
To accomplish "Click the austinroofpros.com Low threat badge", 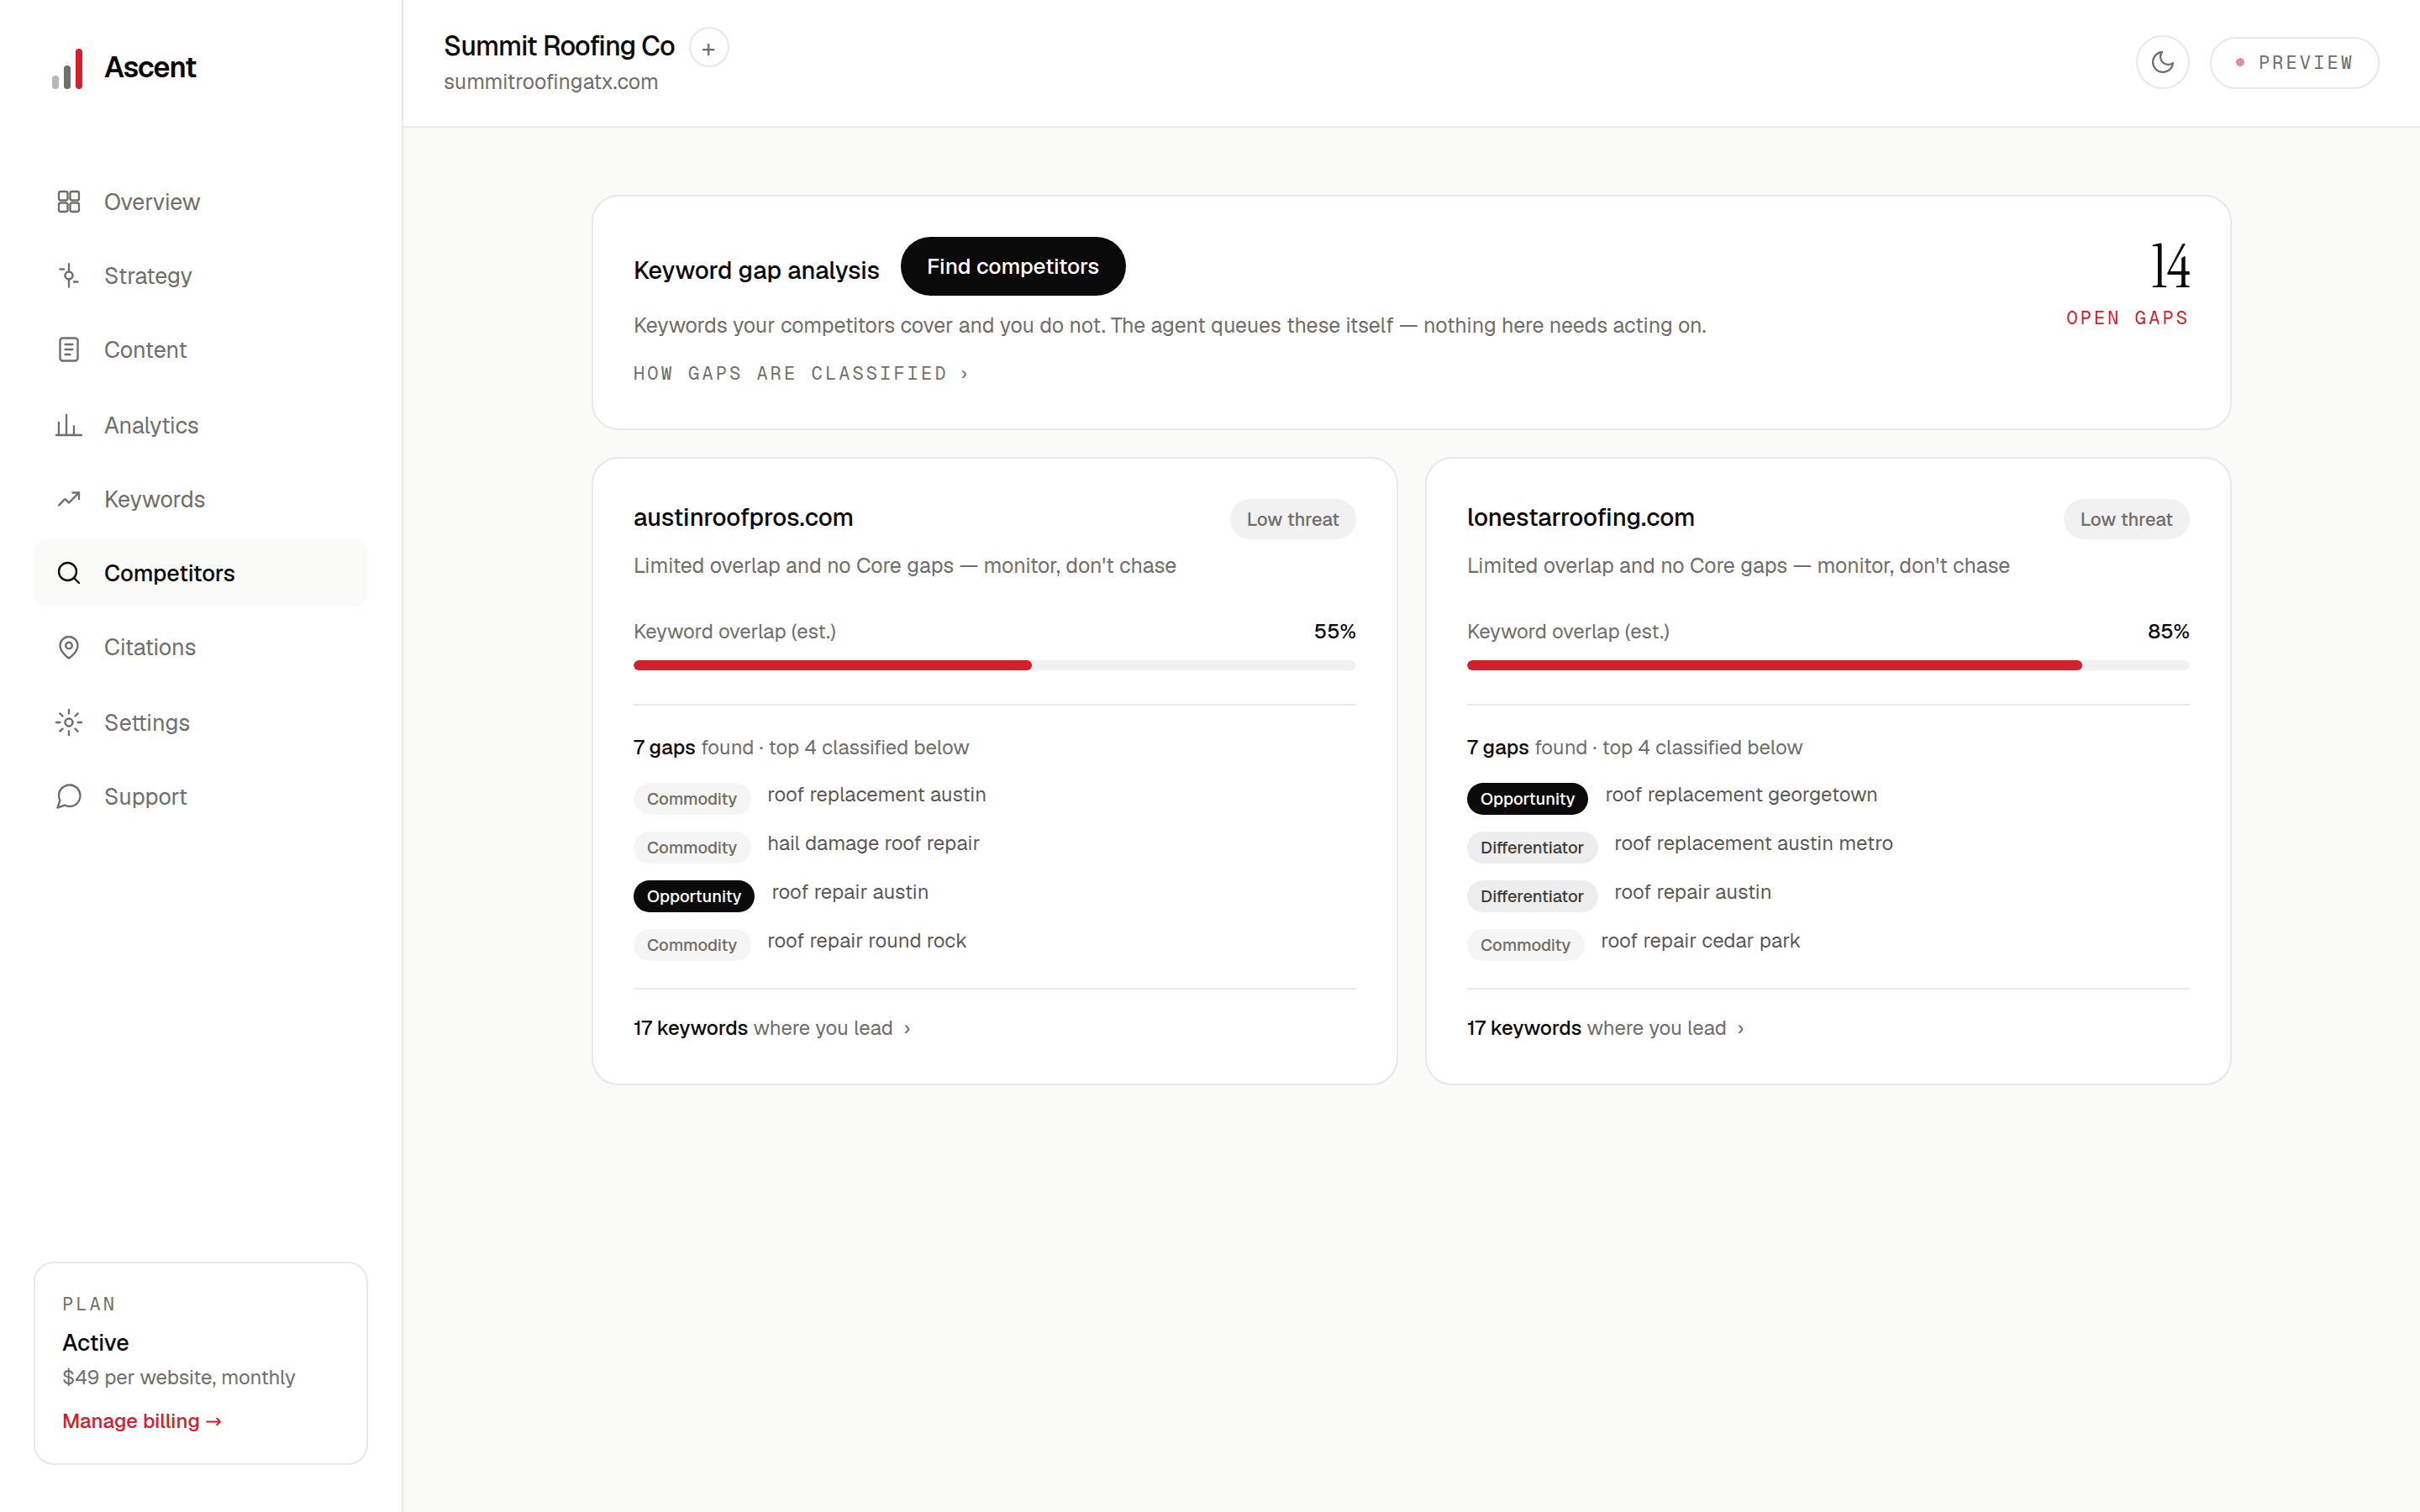I will point(1292,519).
